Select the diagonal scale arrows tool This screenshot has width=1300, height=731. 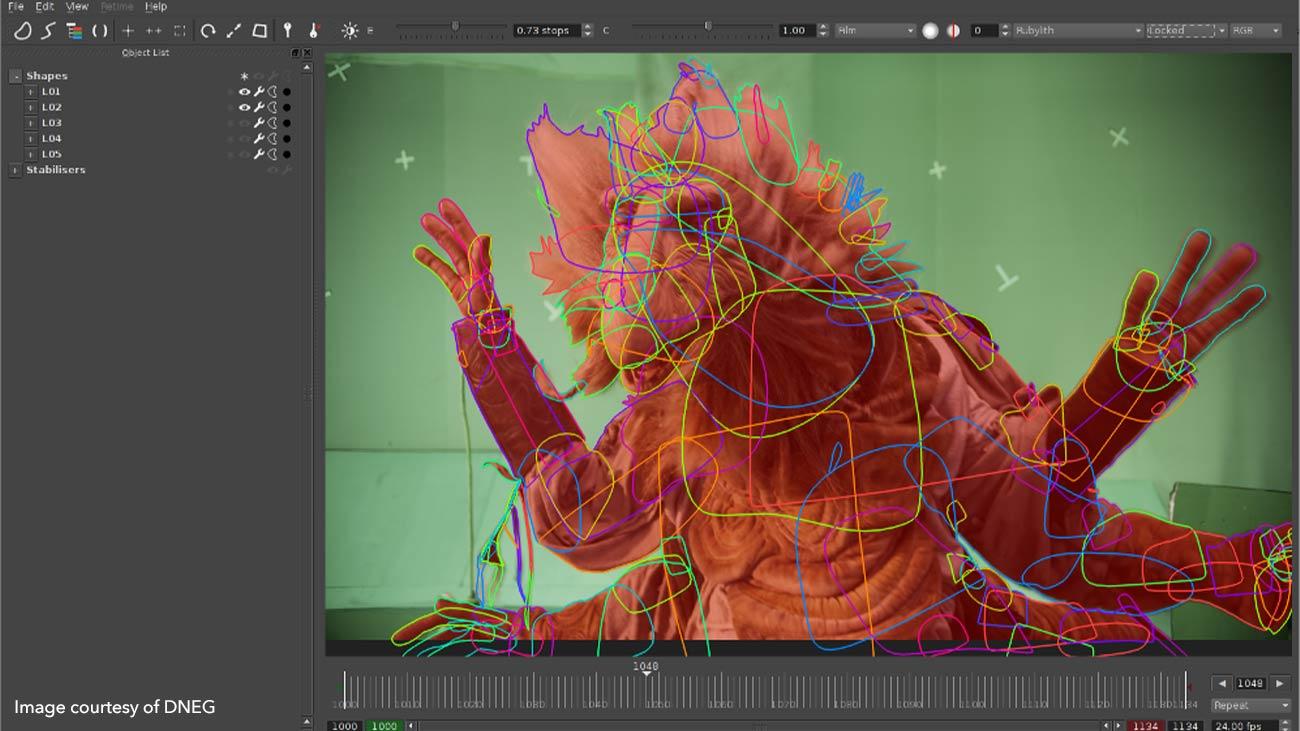pos(234,31)
